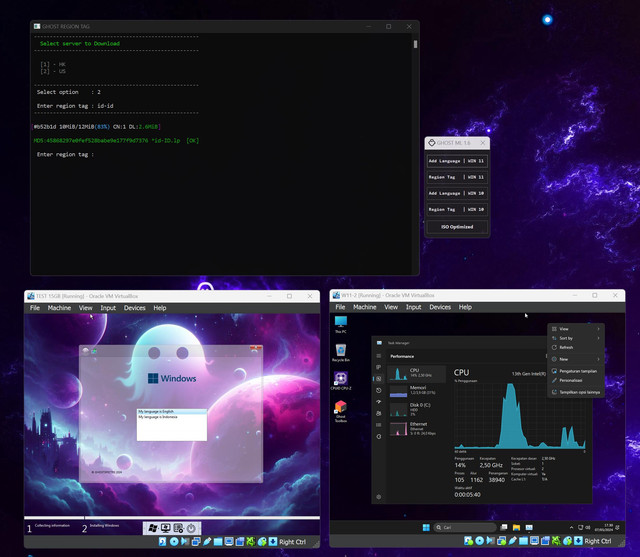This screenshot has height=557, width=640.
Task: Click green mouse integration icon in W11-2 VM
Action: 556,541
